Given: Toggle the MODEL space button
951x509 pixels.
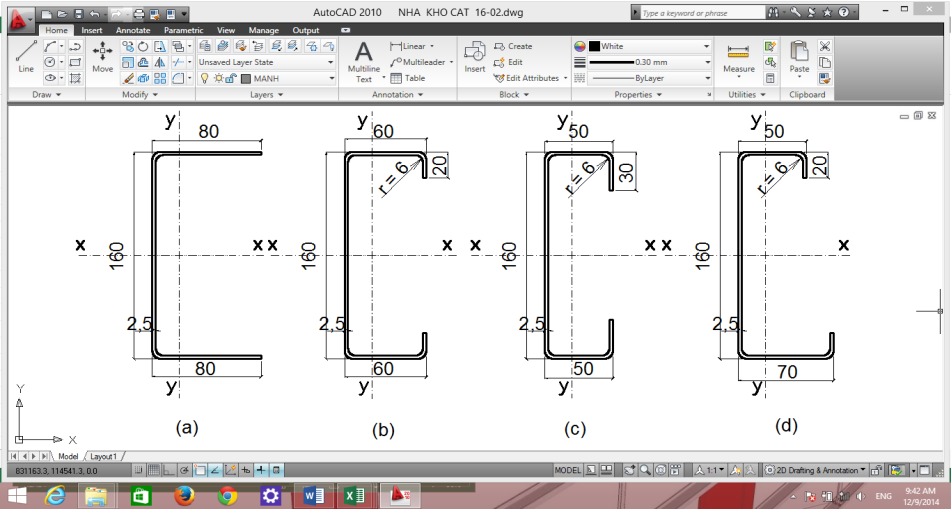Looking at the screenshot, I should pyautogui.click(x=568, y=470).
